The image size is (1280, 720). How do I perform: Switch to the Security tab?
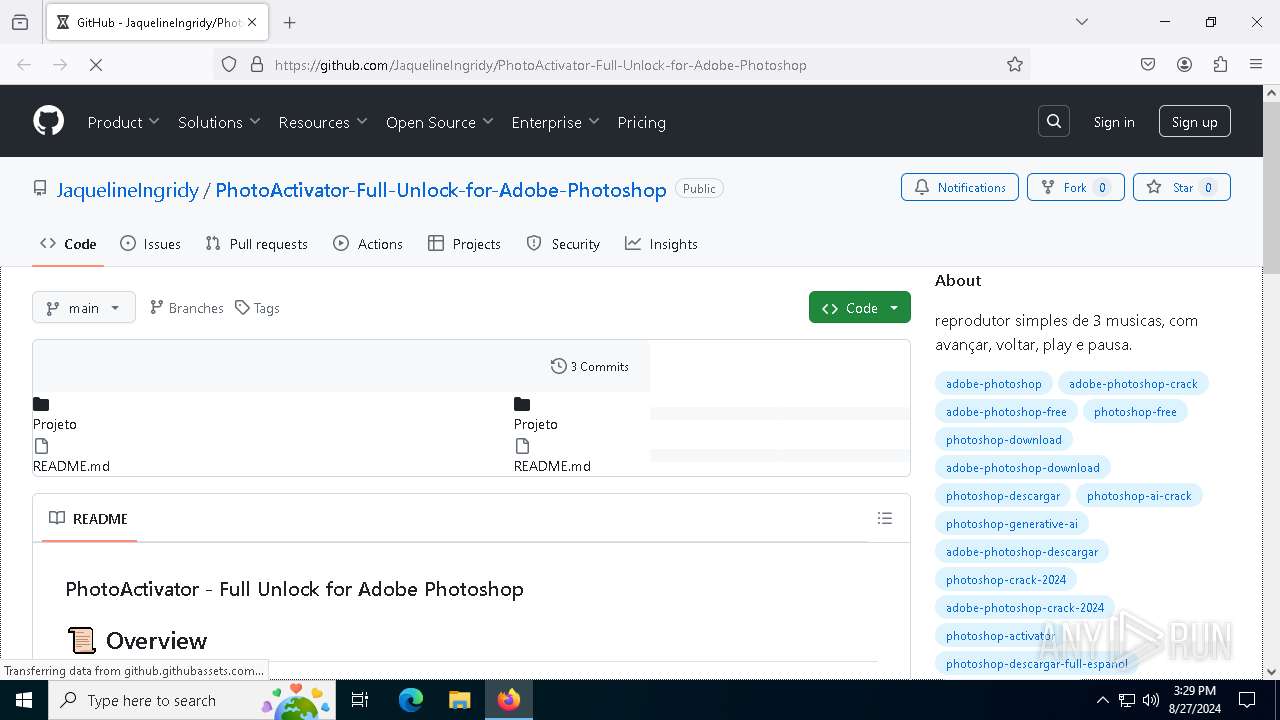tap(563, 244)
